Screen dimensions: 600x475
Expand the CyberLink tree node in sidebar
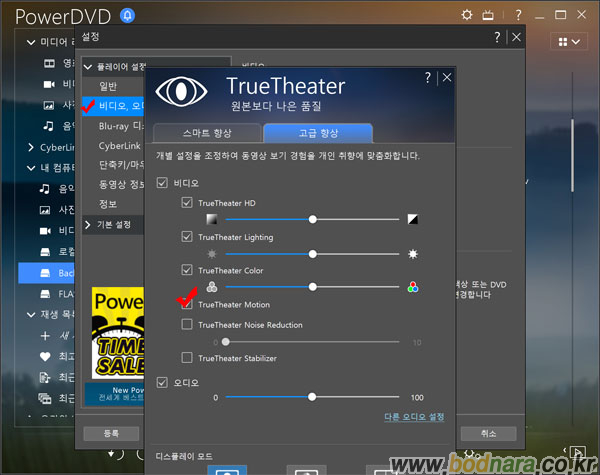point(31,147)
